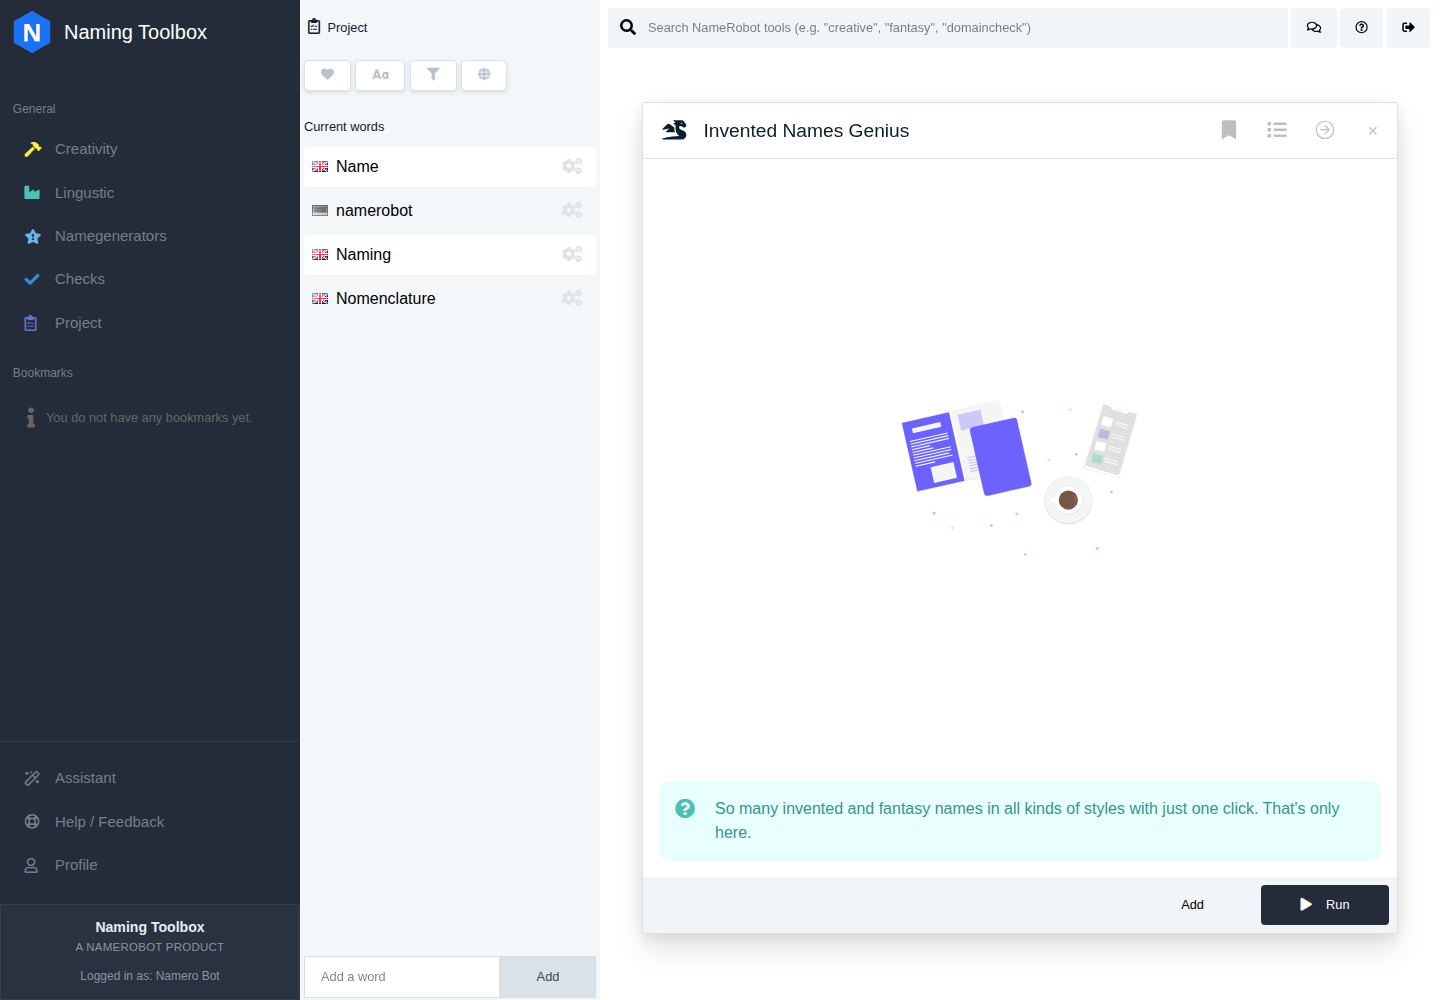Click the Project panel header clipboard icon
This screenshot has width=1440, height=1000.
[314, 27]
